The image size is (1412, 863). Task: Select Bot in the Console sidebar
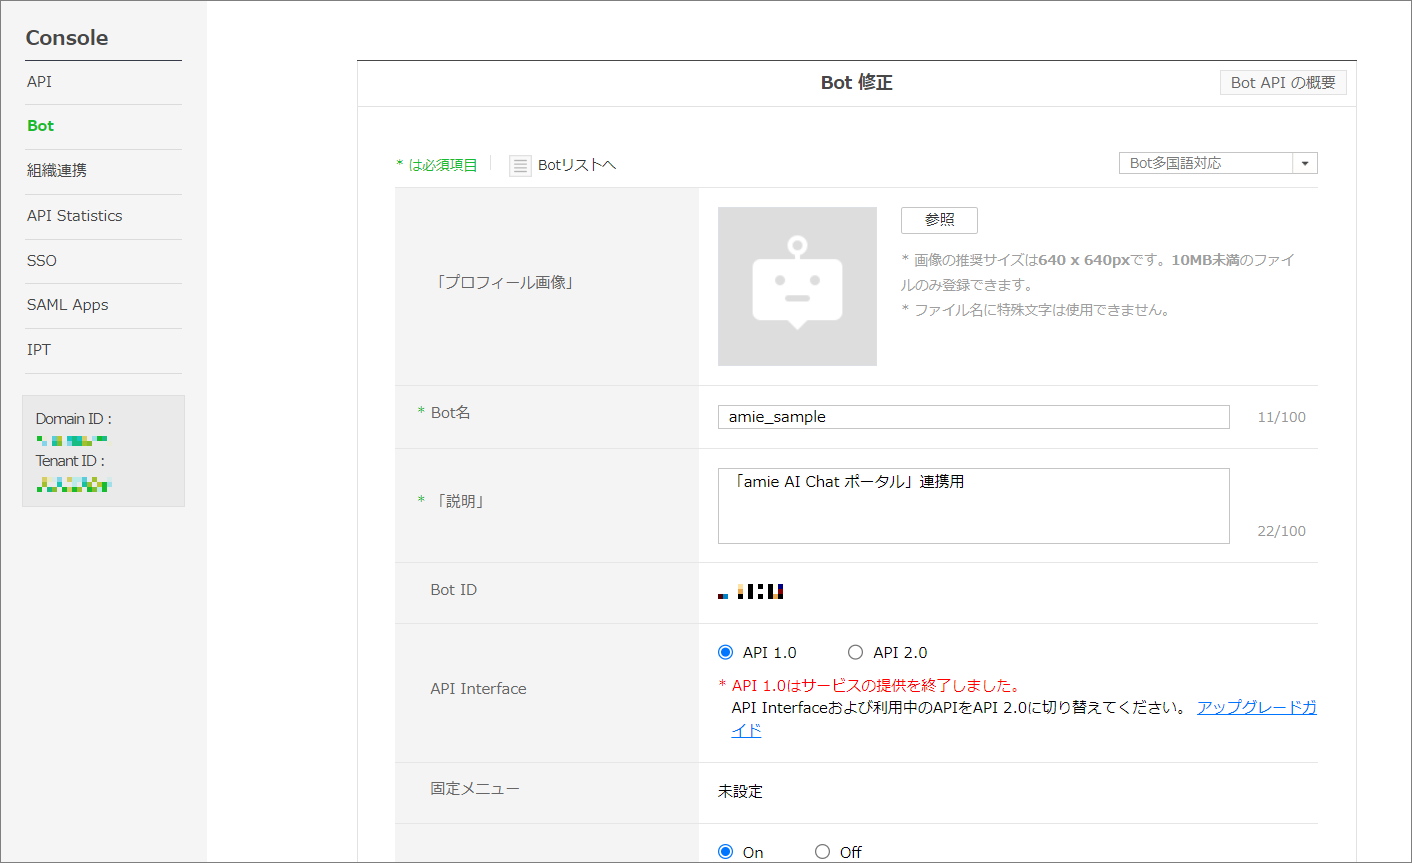click(x=41, y=126)
